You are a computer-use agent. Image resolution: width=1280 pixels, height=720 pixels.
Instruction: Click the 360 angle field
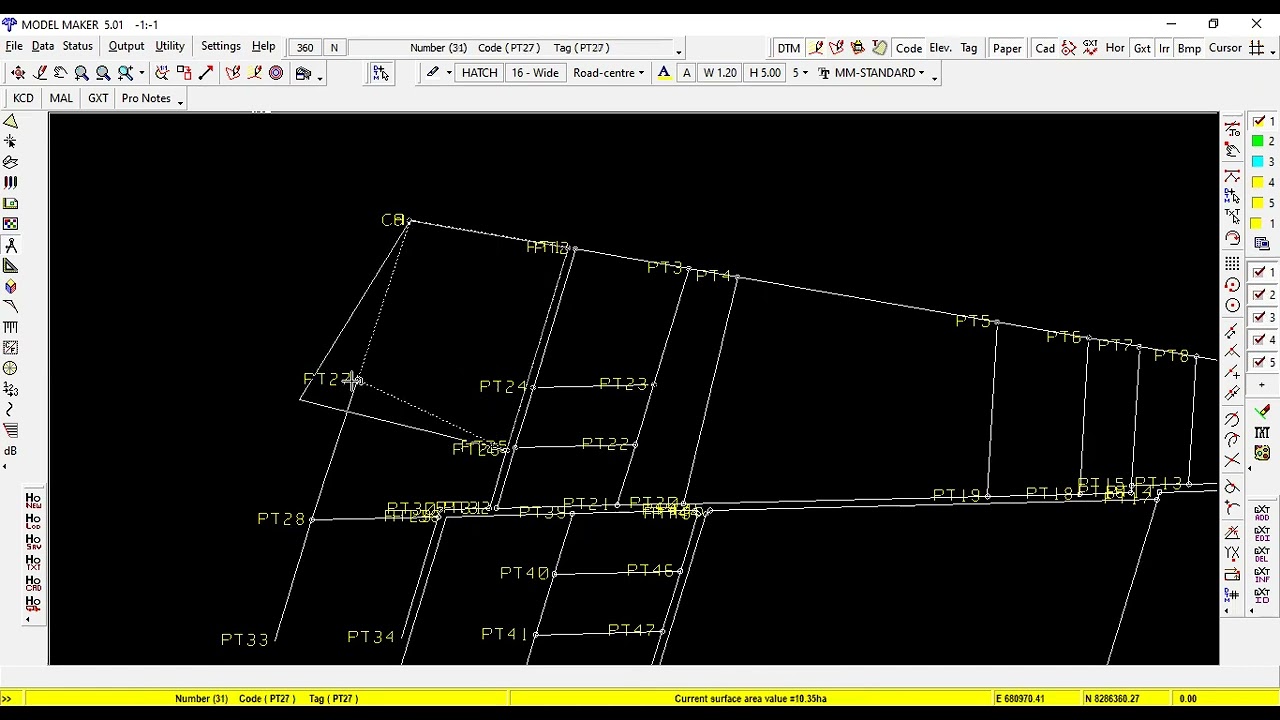pyautogui.click(x=305, y=47)
